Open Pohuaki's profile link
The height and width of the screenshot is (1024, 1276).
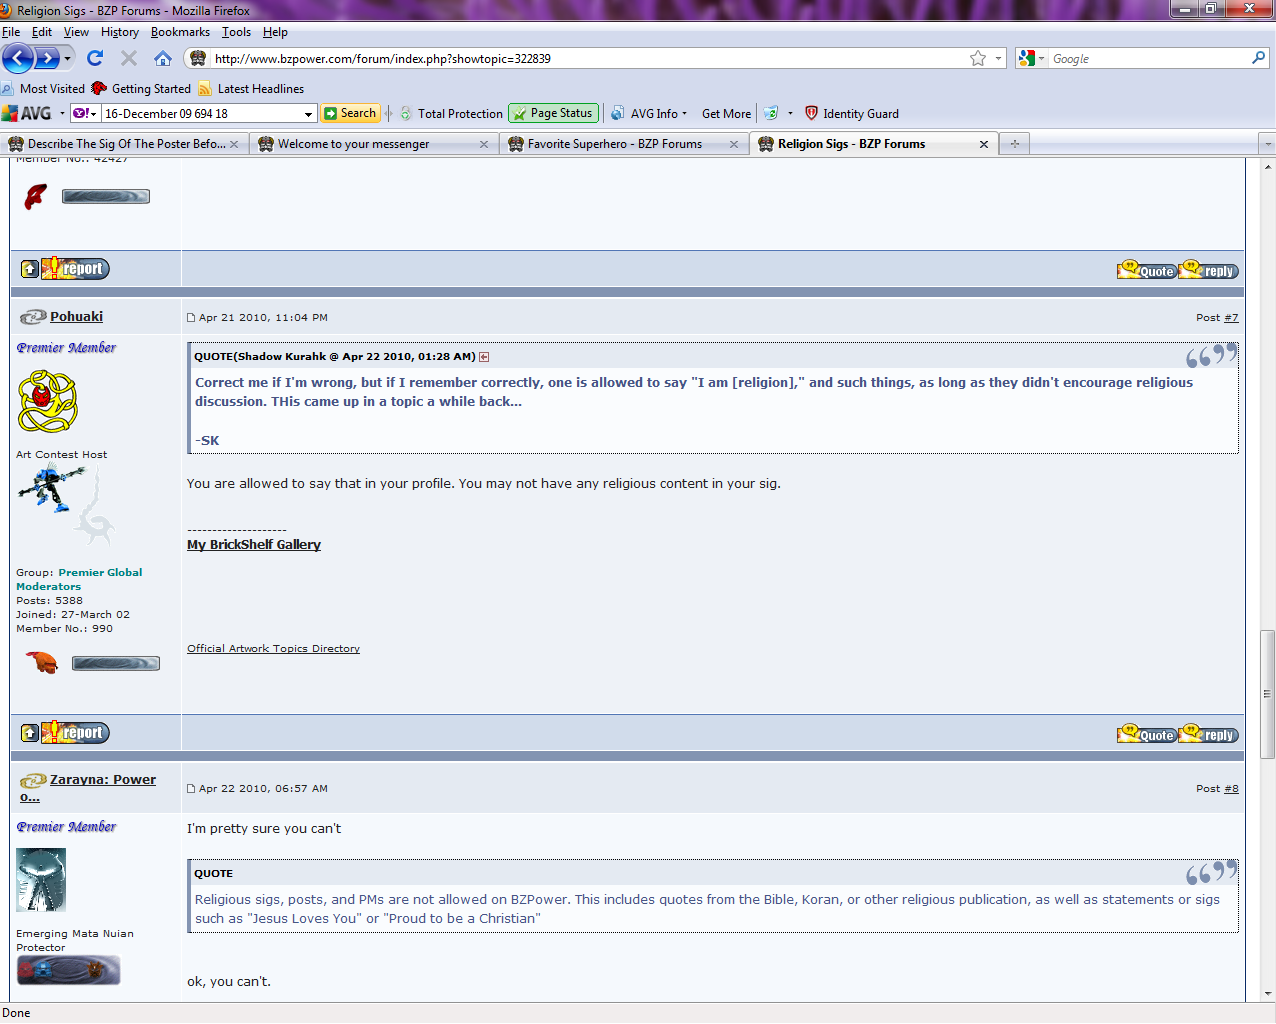pos(77,317)
